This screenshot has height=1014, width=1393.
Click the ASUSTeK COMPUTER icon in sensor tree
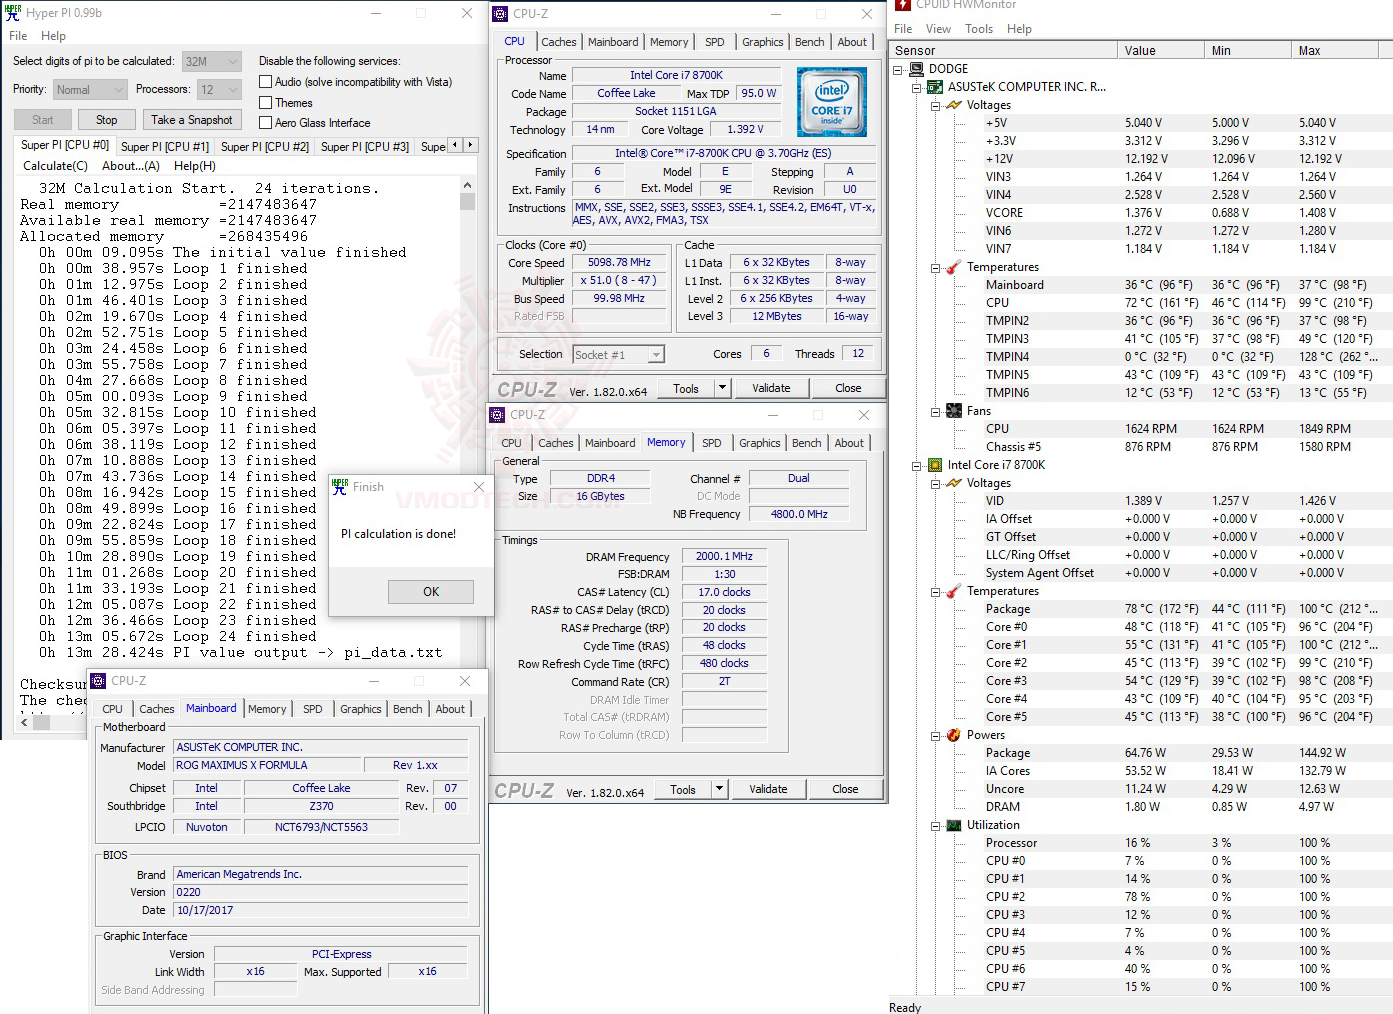[x=934, y=86]
